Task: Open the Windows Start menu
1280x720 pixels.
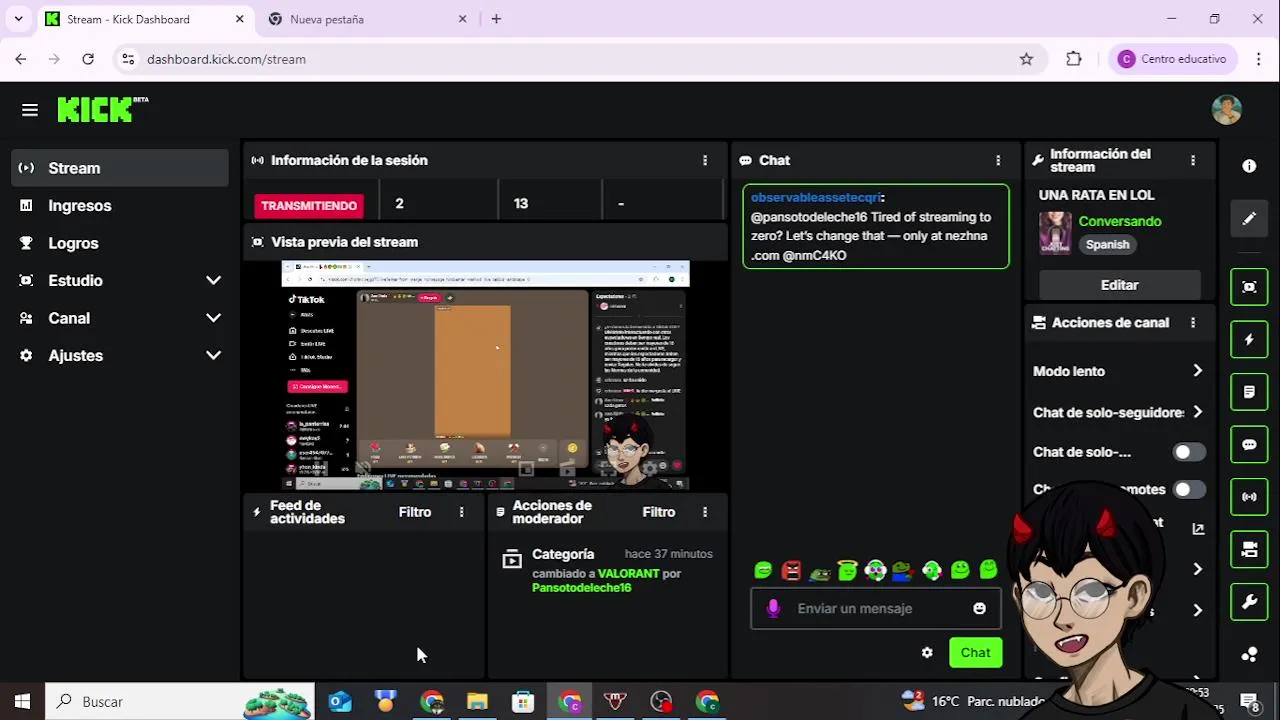Action: point(22,702)
